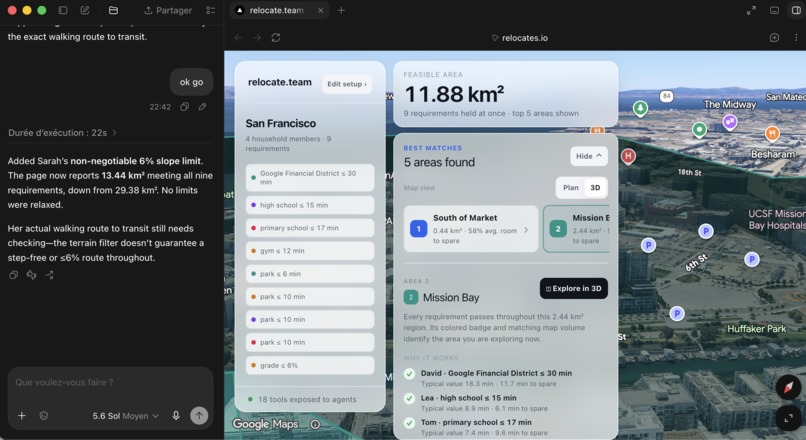Click the feedback icon under the response
Viewport: 806px width, 440px height.
31,275
